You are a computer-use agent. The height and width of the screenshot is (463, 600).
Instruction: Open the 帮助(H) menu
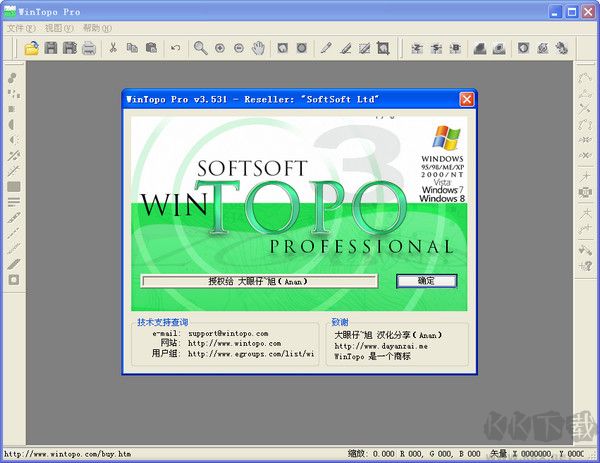[x=97, y=28]
